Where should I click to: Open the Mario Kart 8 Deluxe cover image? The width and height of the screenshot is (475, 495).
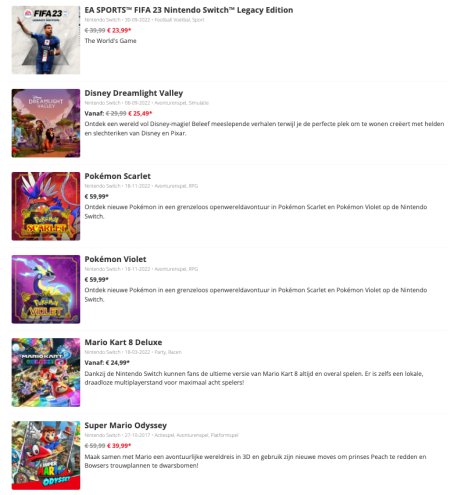46,372
